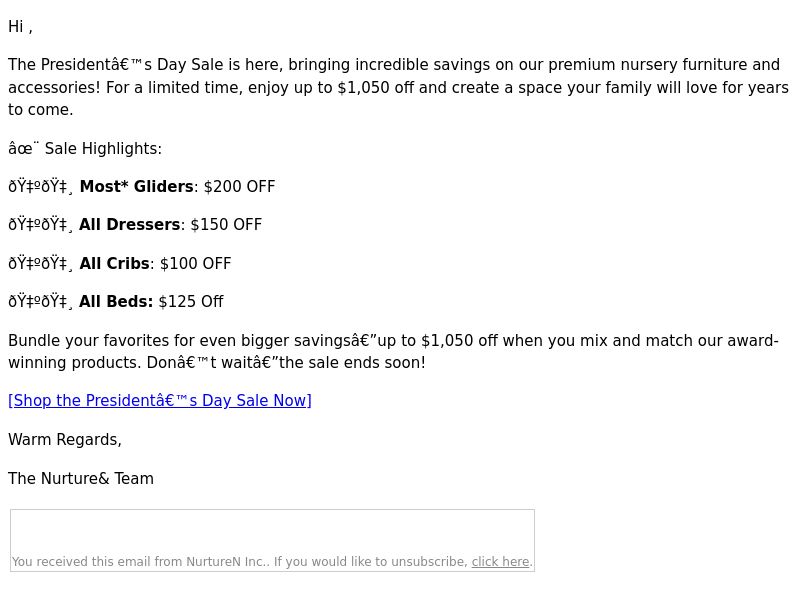Click the 'Sale Highlights:' heading
The image size is (800, 600).
click(103, 148)
